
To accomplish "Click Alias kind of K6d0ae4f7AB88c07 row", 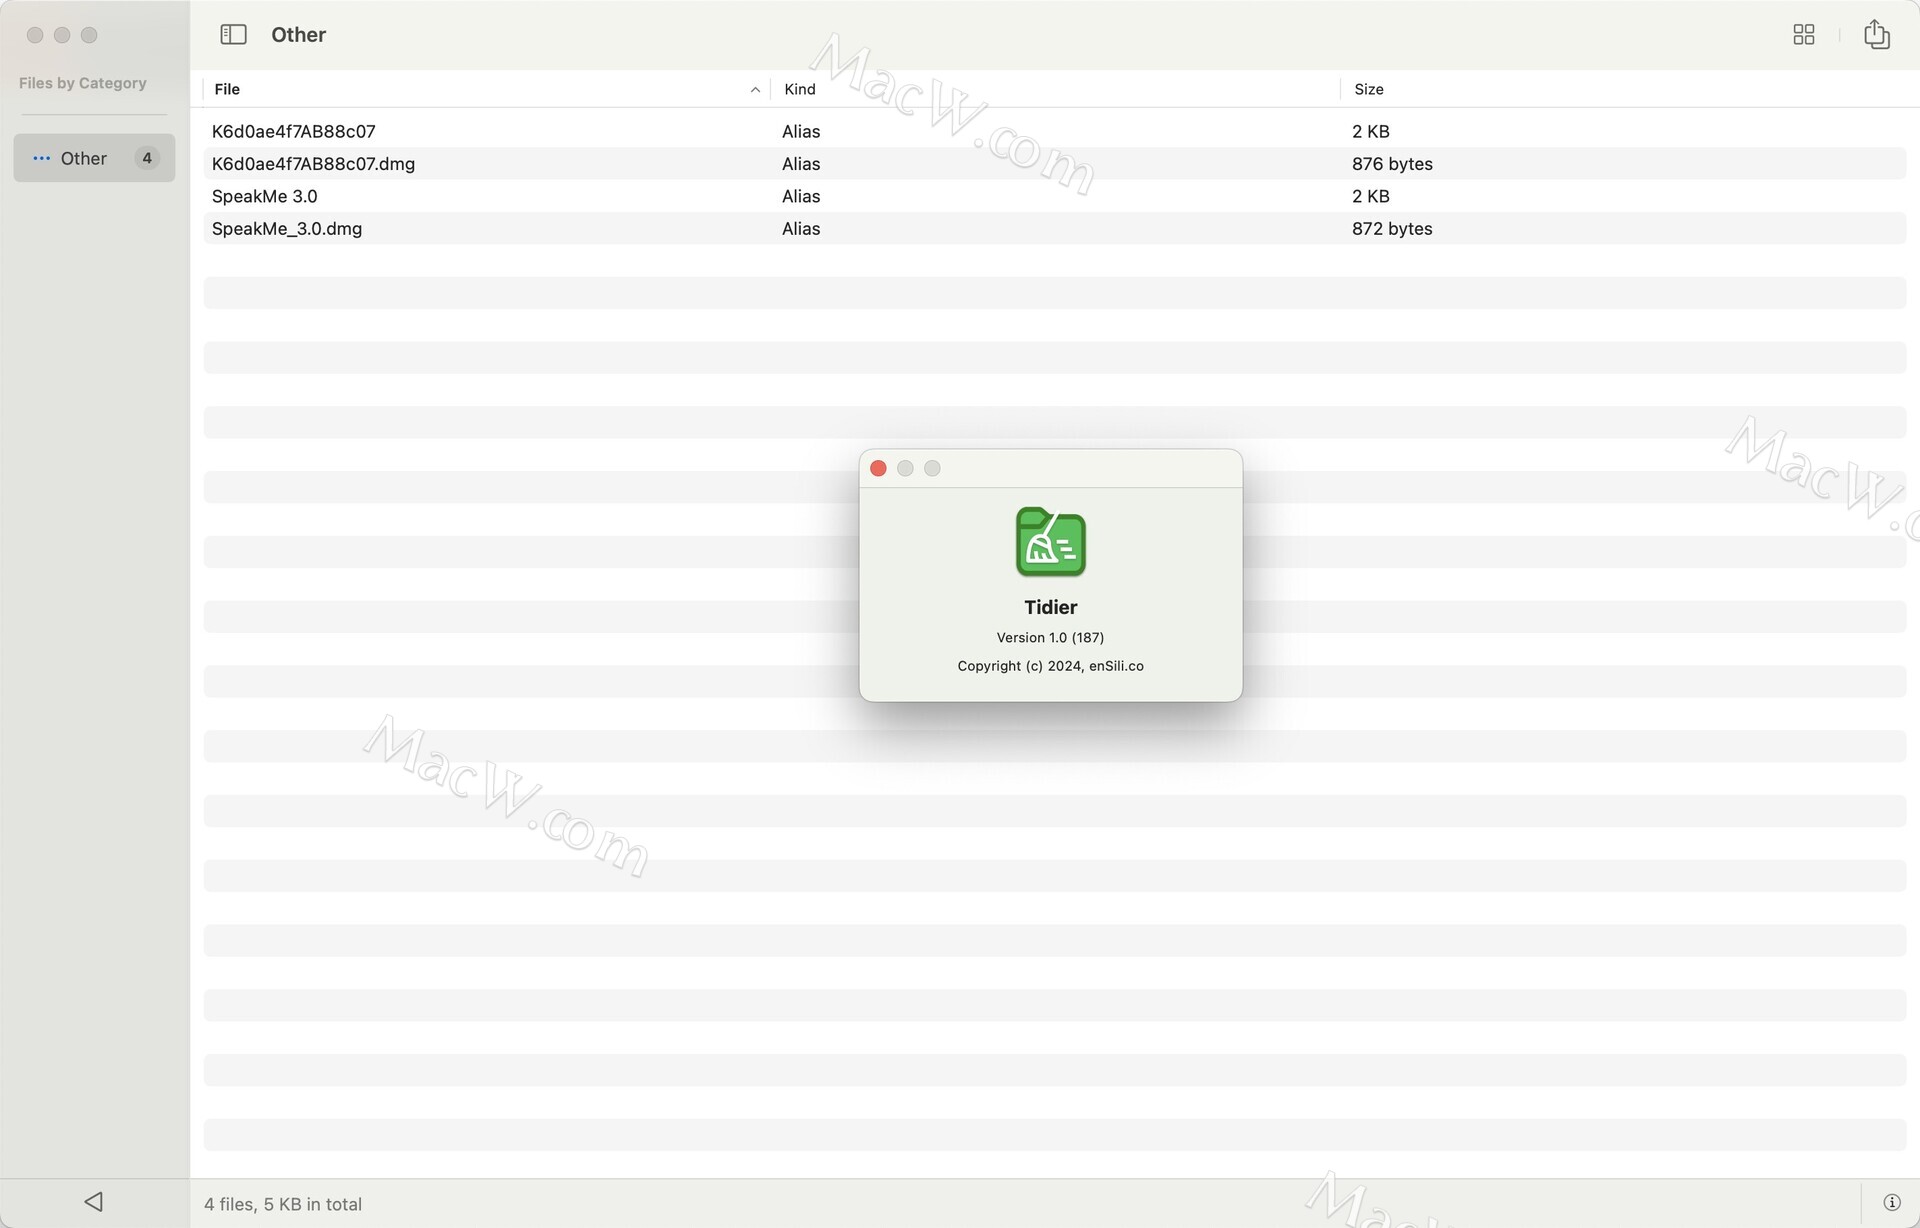I will 801,131.
